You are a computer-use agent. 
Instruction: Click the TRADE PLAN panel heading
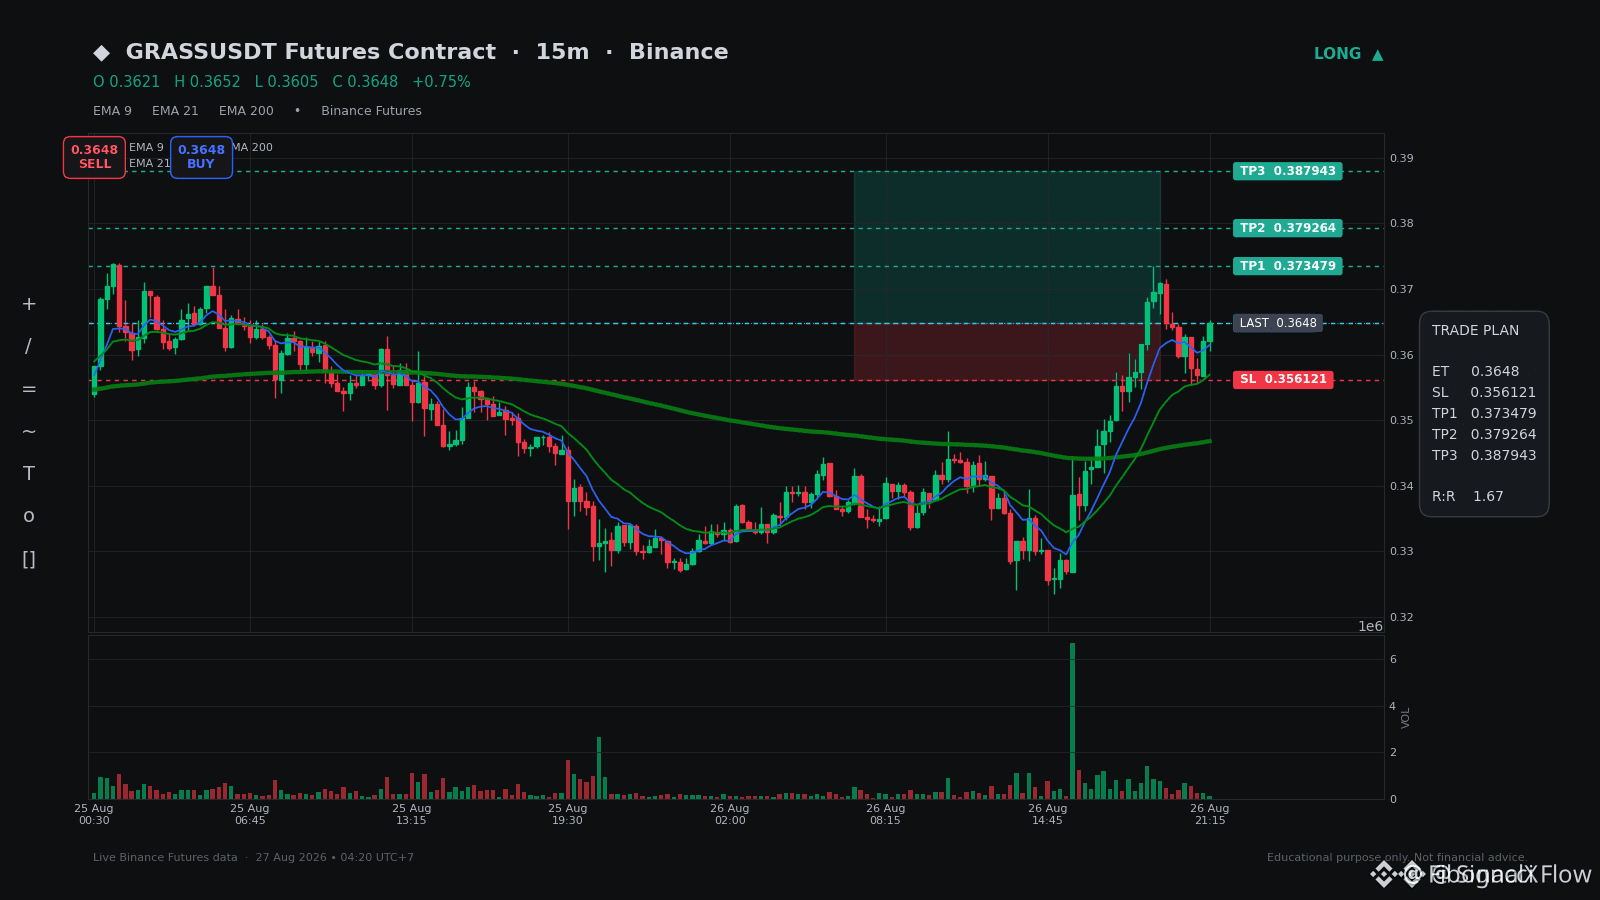pos(1475,331)
